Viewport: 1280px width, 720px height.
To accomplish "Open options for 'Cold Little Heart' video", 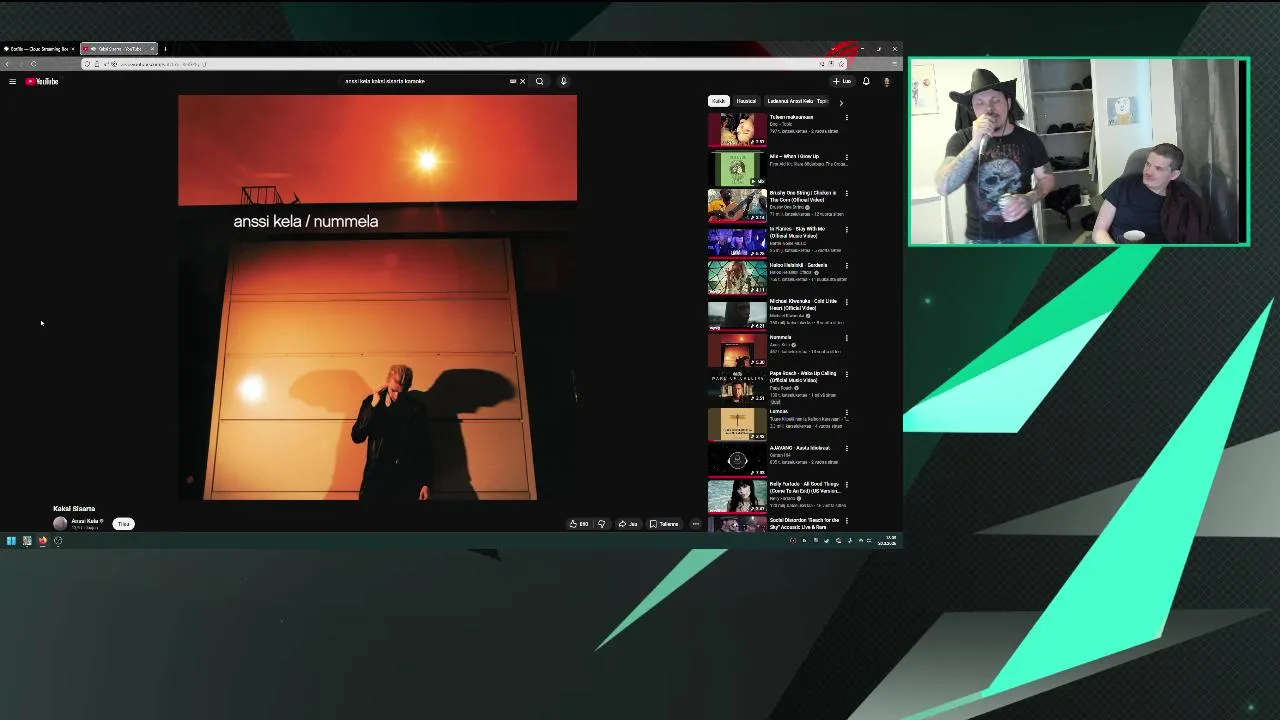I will 847,302.
